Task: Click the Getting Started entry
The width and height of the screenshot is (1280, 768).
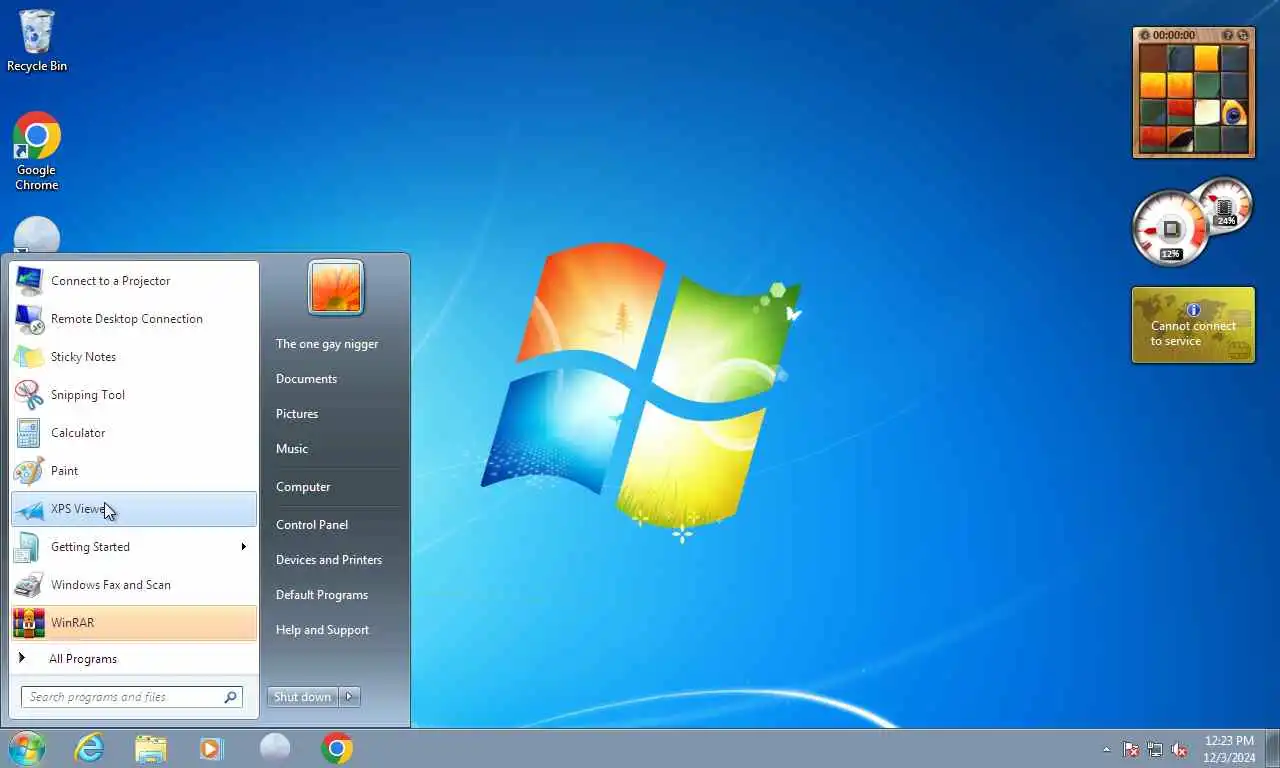Action: (134, 547)
